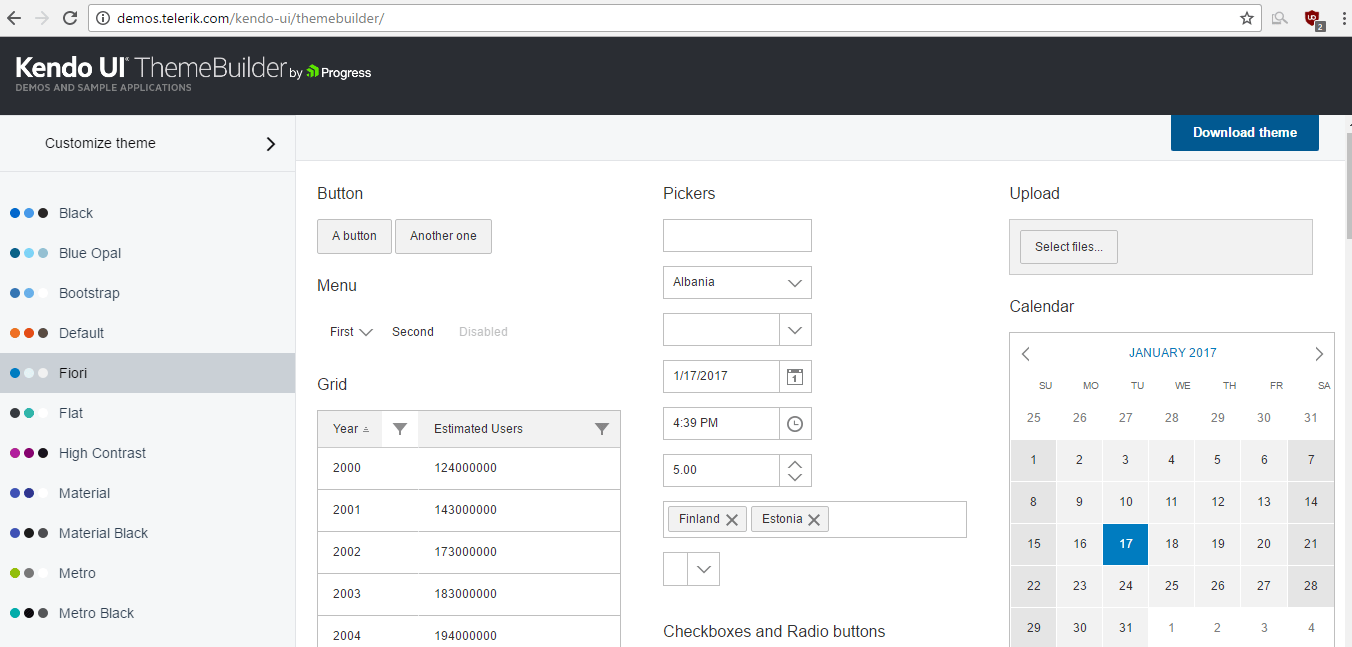Click the Estimated Users filter icon
1352x647 pixels.
[x=602, y=429]
